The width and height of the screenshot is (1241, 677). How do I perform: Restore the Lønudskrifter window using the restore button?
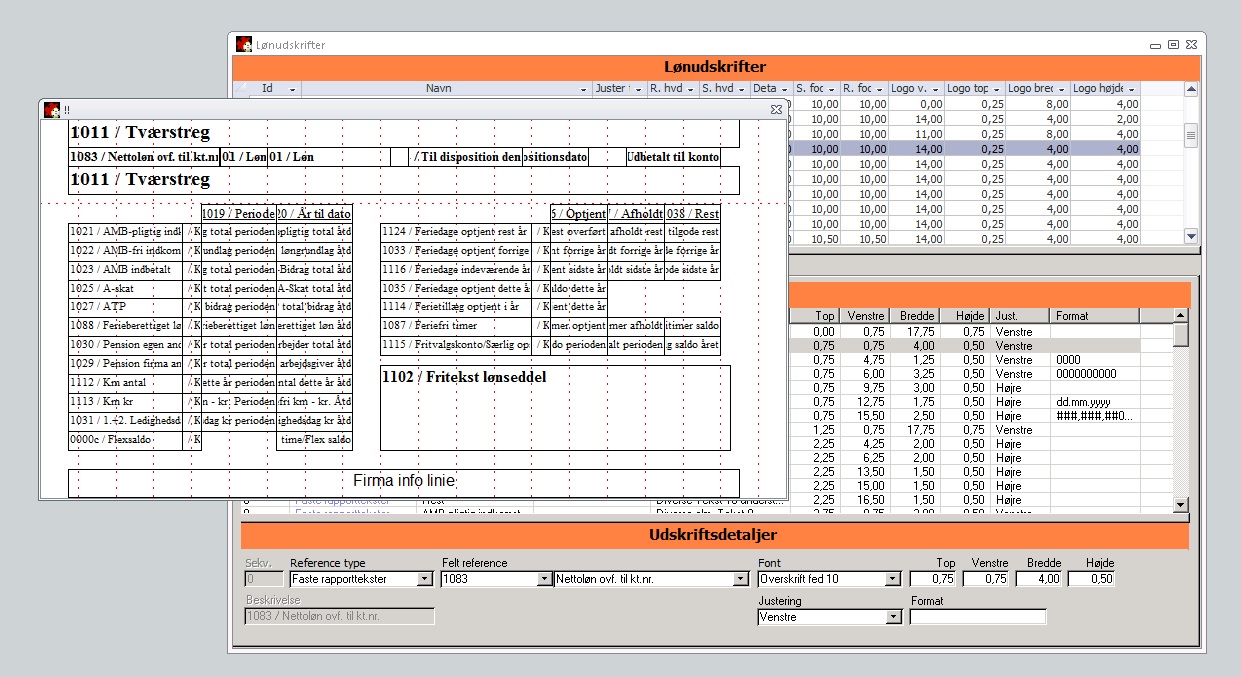[x=1173, y=44]
